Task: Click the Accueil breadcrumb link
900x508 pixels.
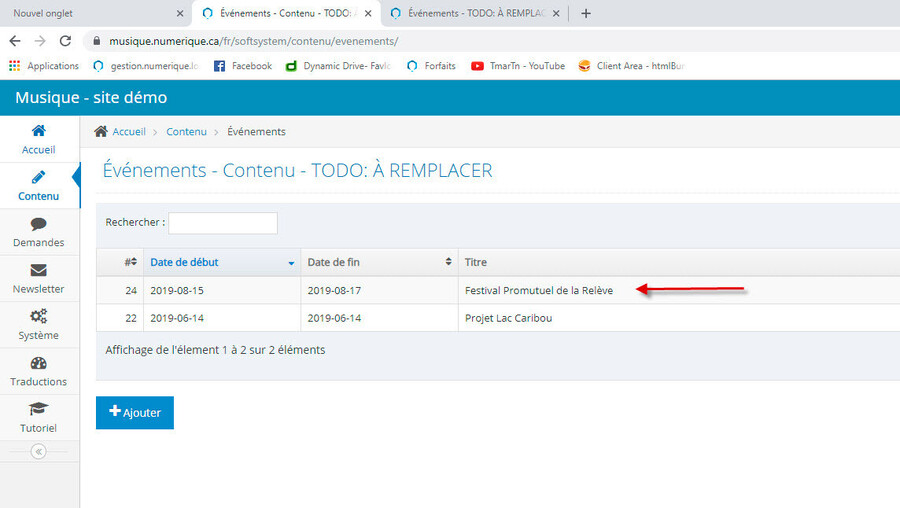Action: tap(129, 131)
